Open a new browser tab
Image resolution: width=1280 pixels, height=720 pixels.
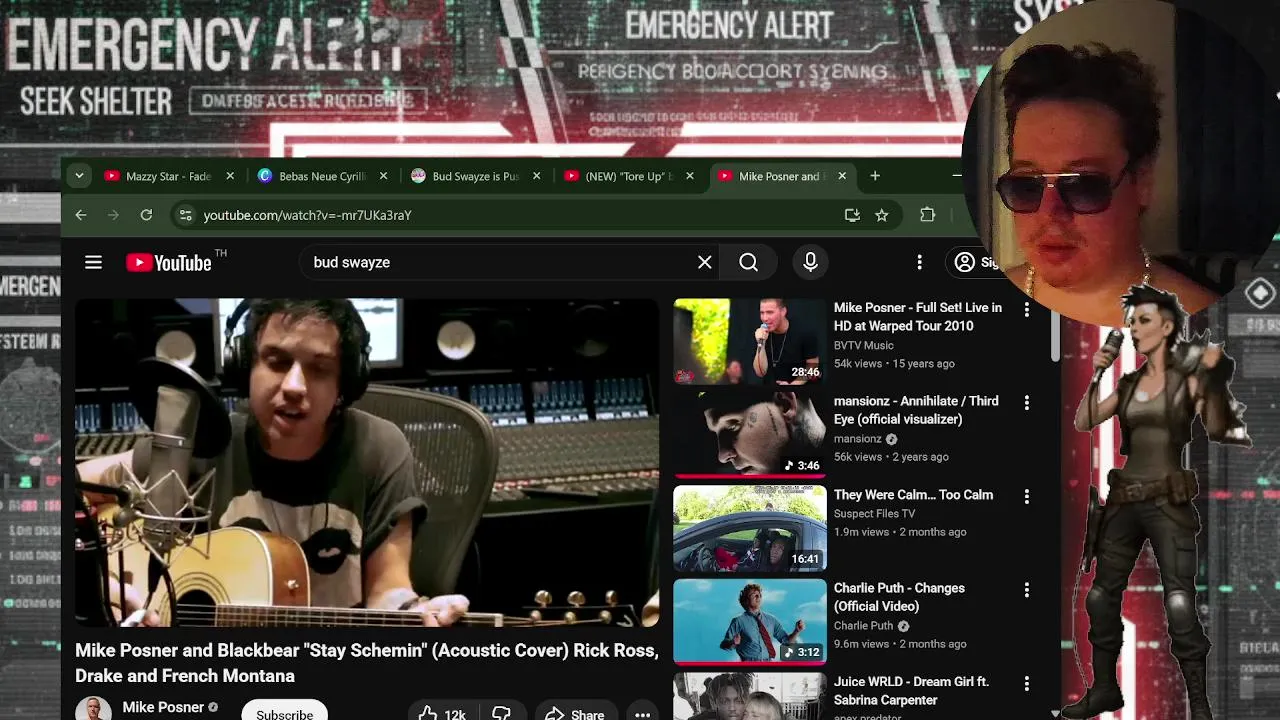pos(875,176)
